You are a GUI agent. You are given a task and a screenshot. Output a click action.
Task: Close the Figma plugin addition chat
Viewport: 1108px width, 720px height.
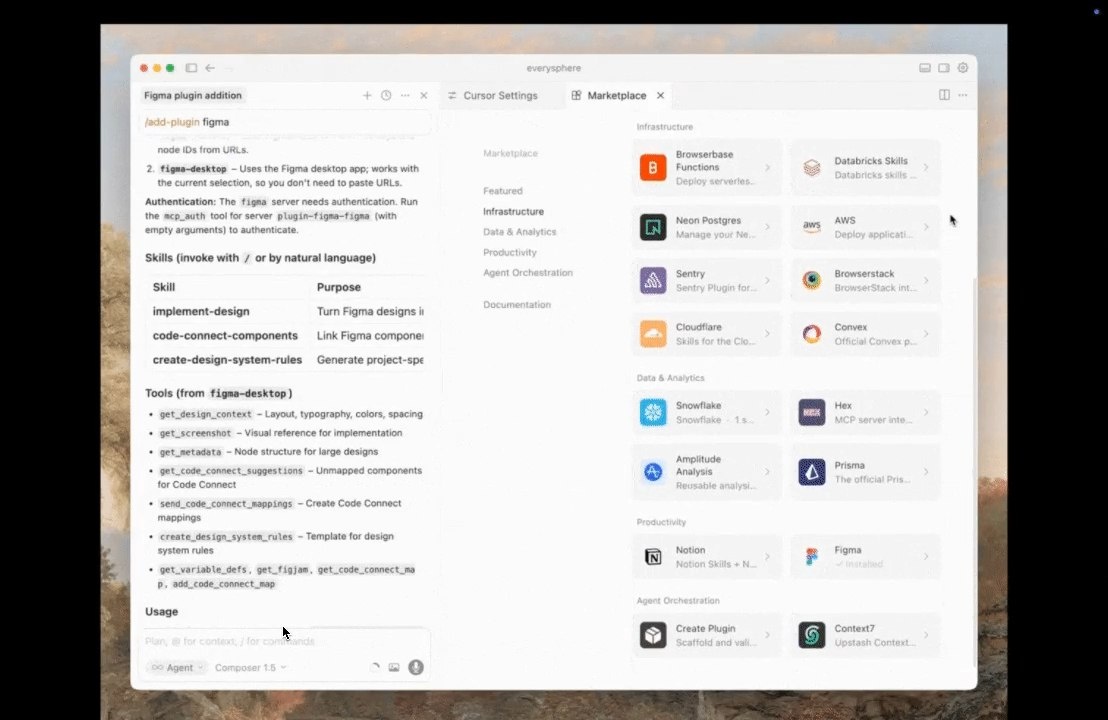(424, 95)
